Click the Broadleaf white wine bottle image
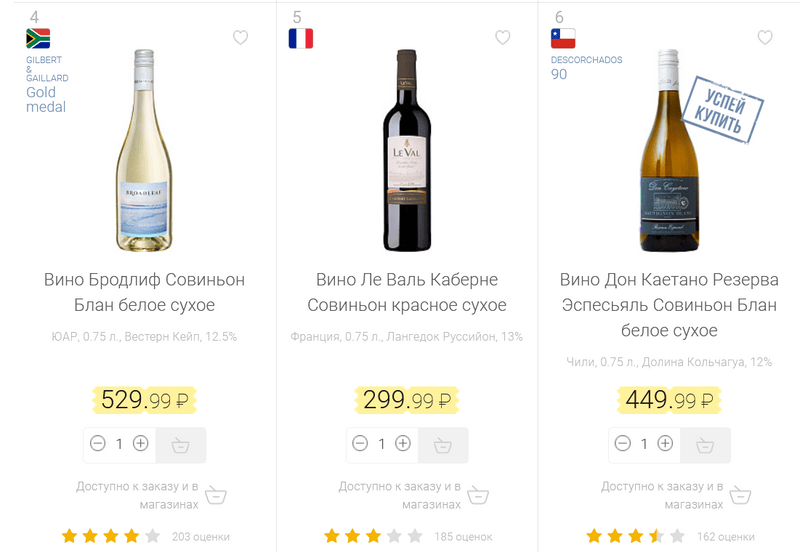This screenshot has width=800, height=552. pos(144,150)
